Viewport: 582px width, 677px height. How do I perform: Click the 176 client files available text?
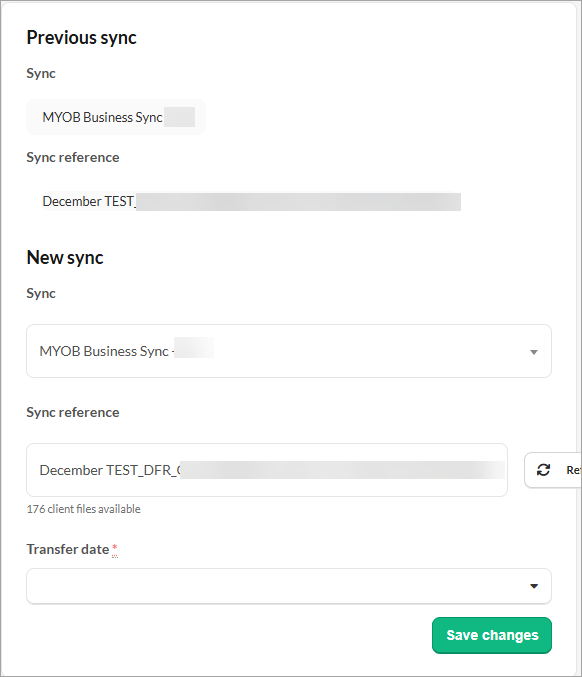click(x=83, y=509)
